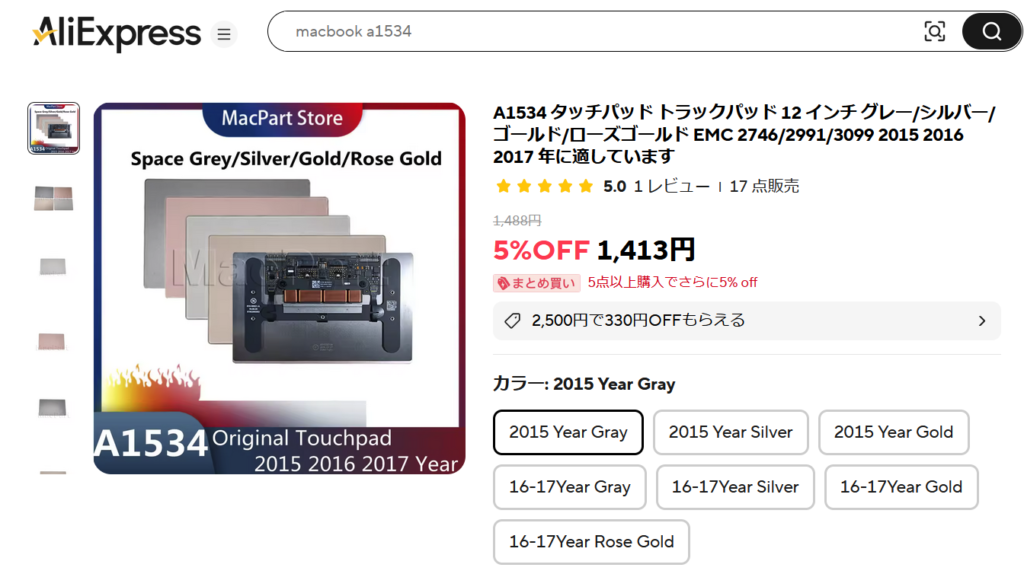Image resolution: width=1024 pixels, height=574 pixels.
Task: Choose the 2015 Year Gold variant
Action: (893, 432)
